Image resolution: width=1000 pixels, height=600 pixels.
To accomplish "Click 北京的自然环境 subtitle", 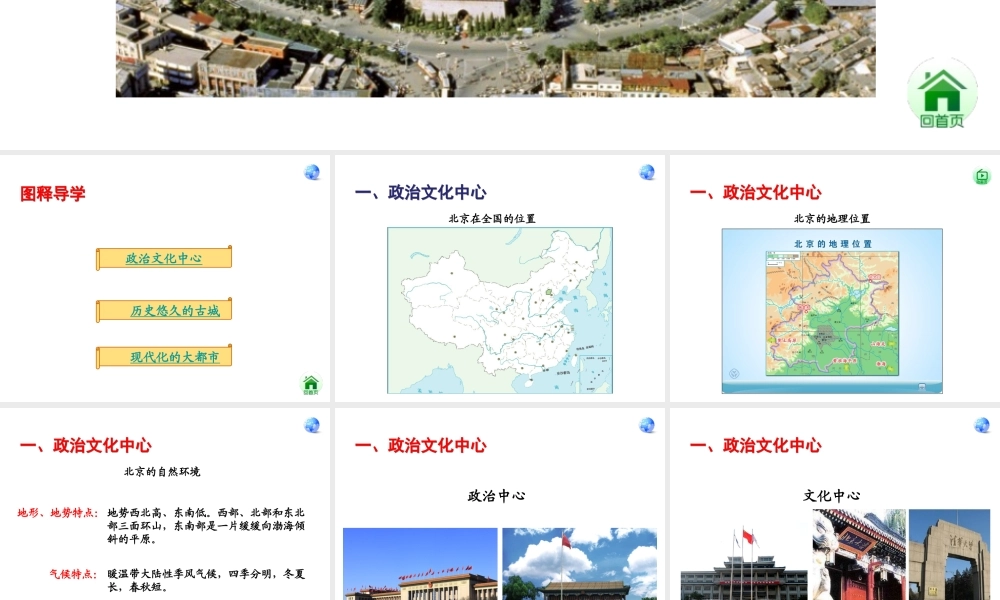I will click(x=162, y=472).
